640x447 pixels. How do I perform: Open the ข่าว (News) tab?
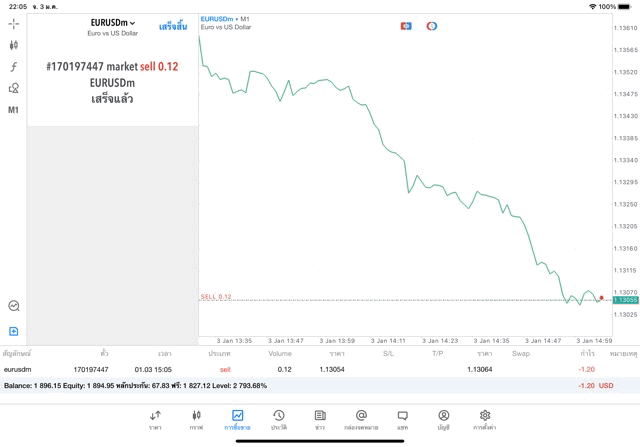click(319, 419)
